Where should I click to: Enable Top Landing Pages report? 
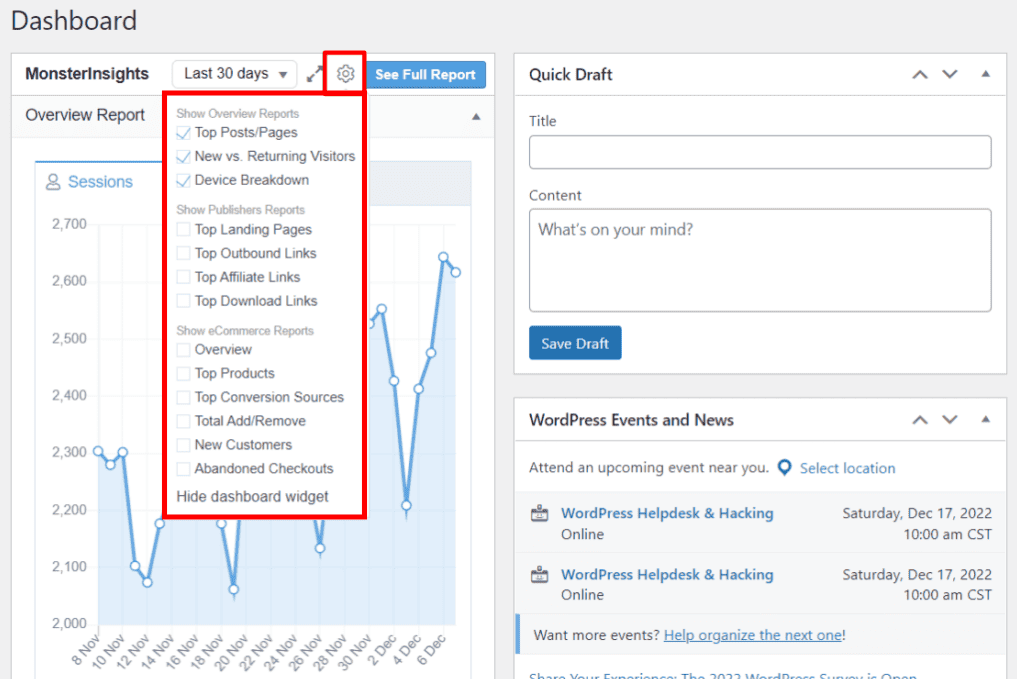(x=184, y=230)
